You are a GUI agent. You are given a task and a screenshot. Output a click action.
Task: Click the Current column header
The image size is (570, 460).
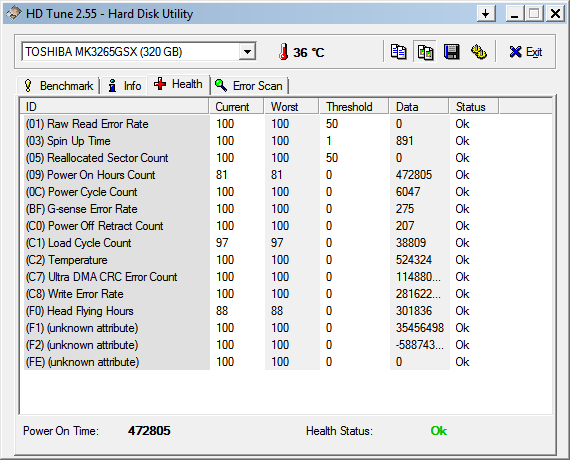click(x=237, y=107)
